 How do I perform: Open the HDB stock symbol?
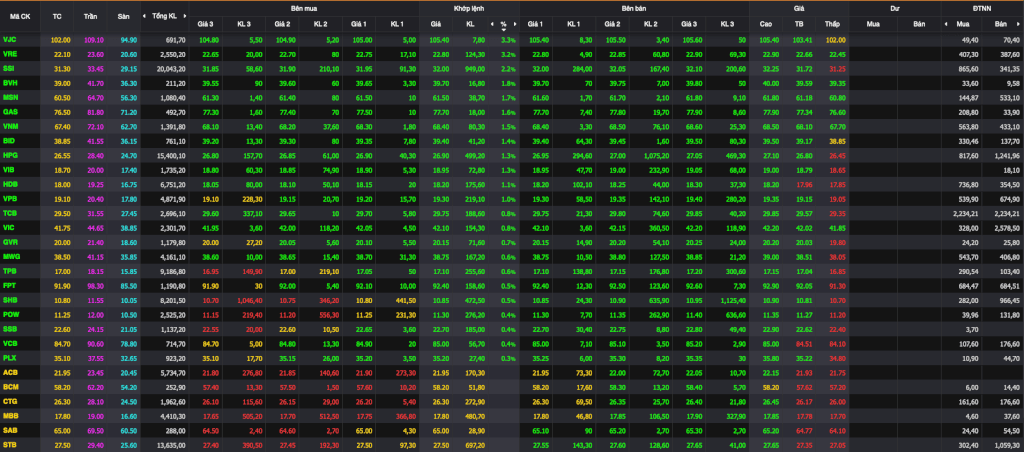coord(10,184)
